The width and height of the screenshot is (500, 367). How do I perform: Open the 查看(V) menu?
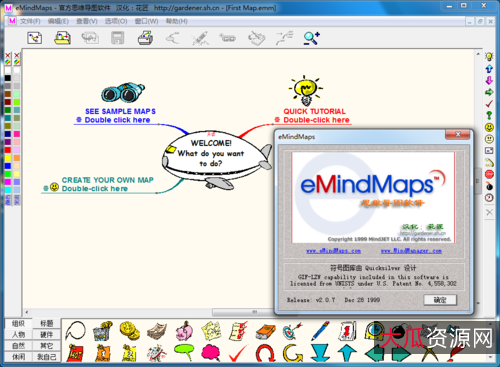(x=87, y=21)
